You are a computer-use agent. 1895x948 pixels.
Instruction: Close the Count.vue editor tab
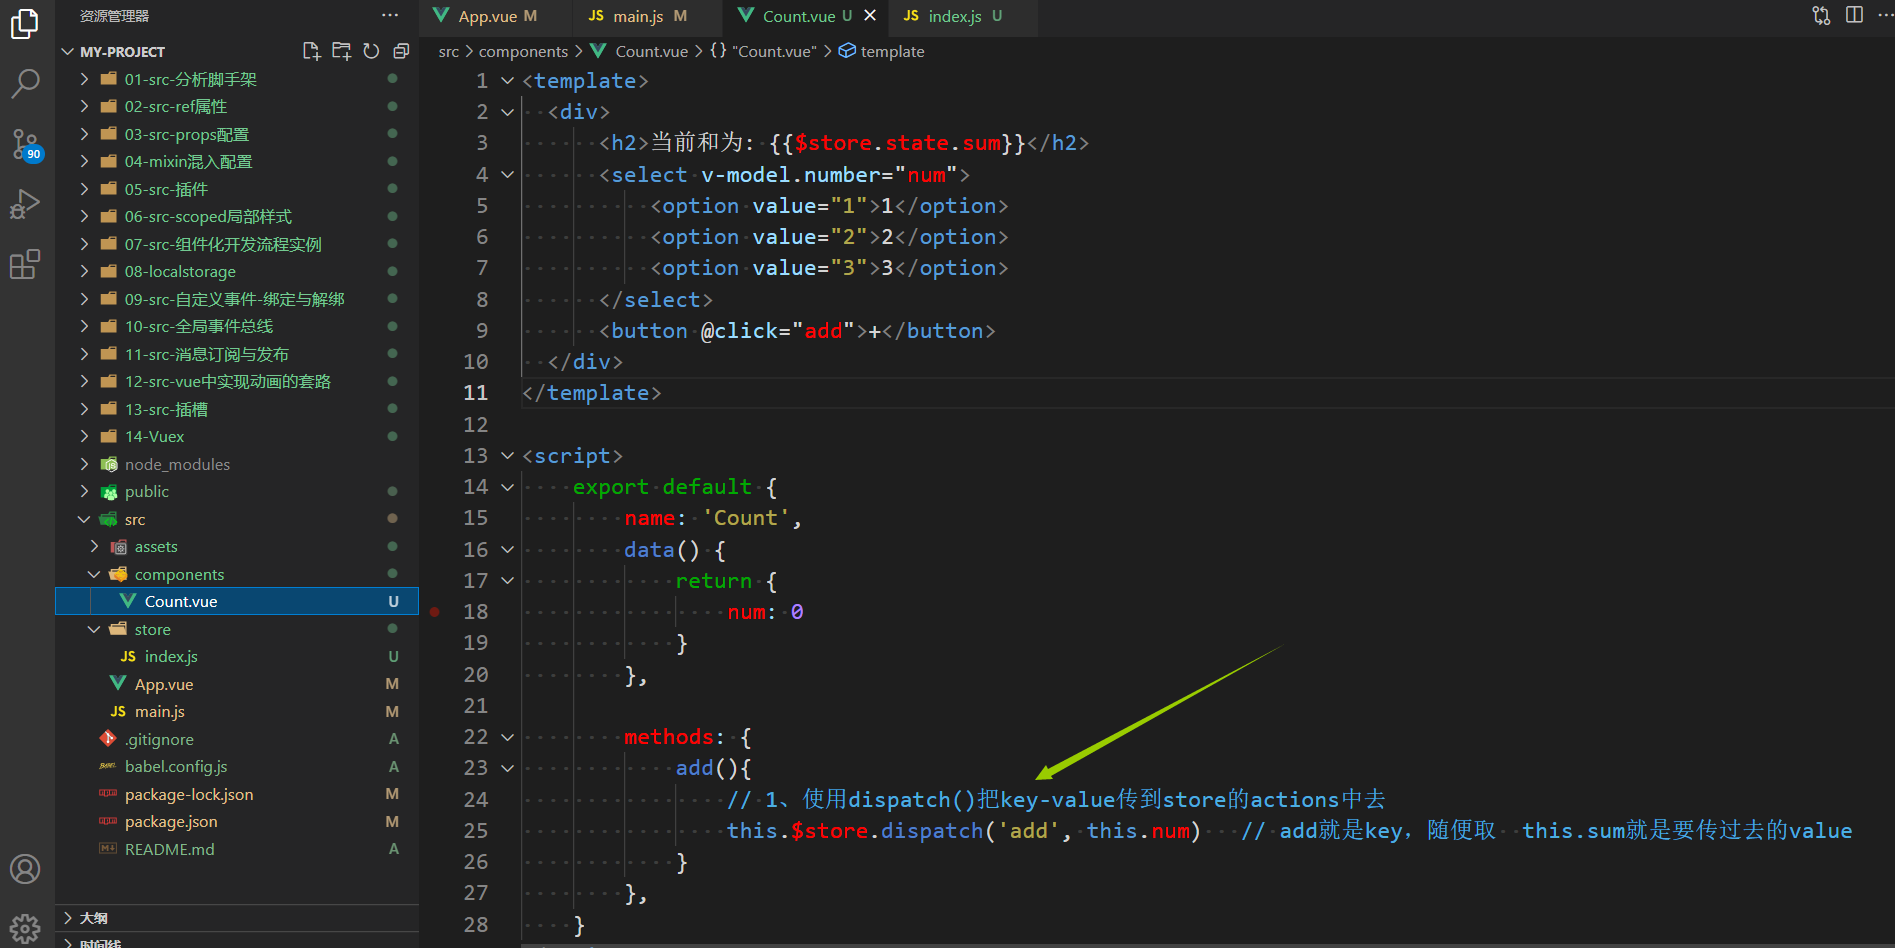point(870,15)
